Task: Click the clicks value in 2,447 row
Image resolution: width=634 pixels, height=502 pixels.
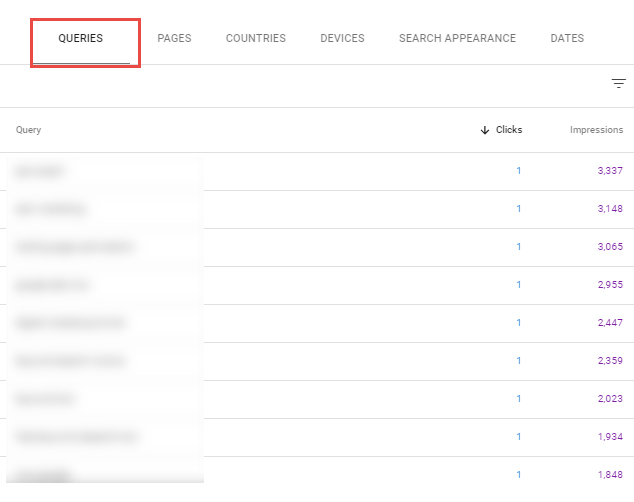Action: point(519,323)
